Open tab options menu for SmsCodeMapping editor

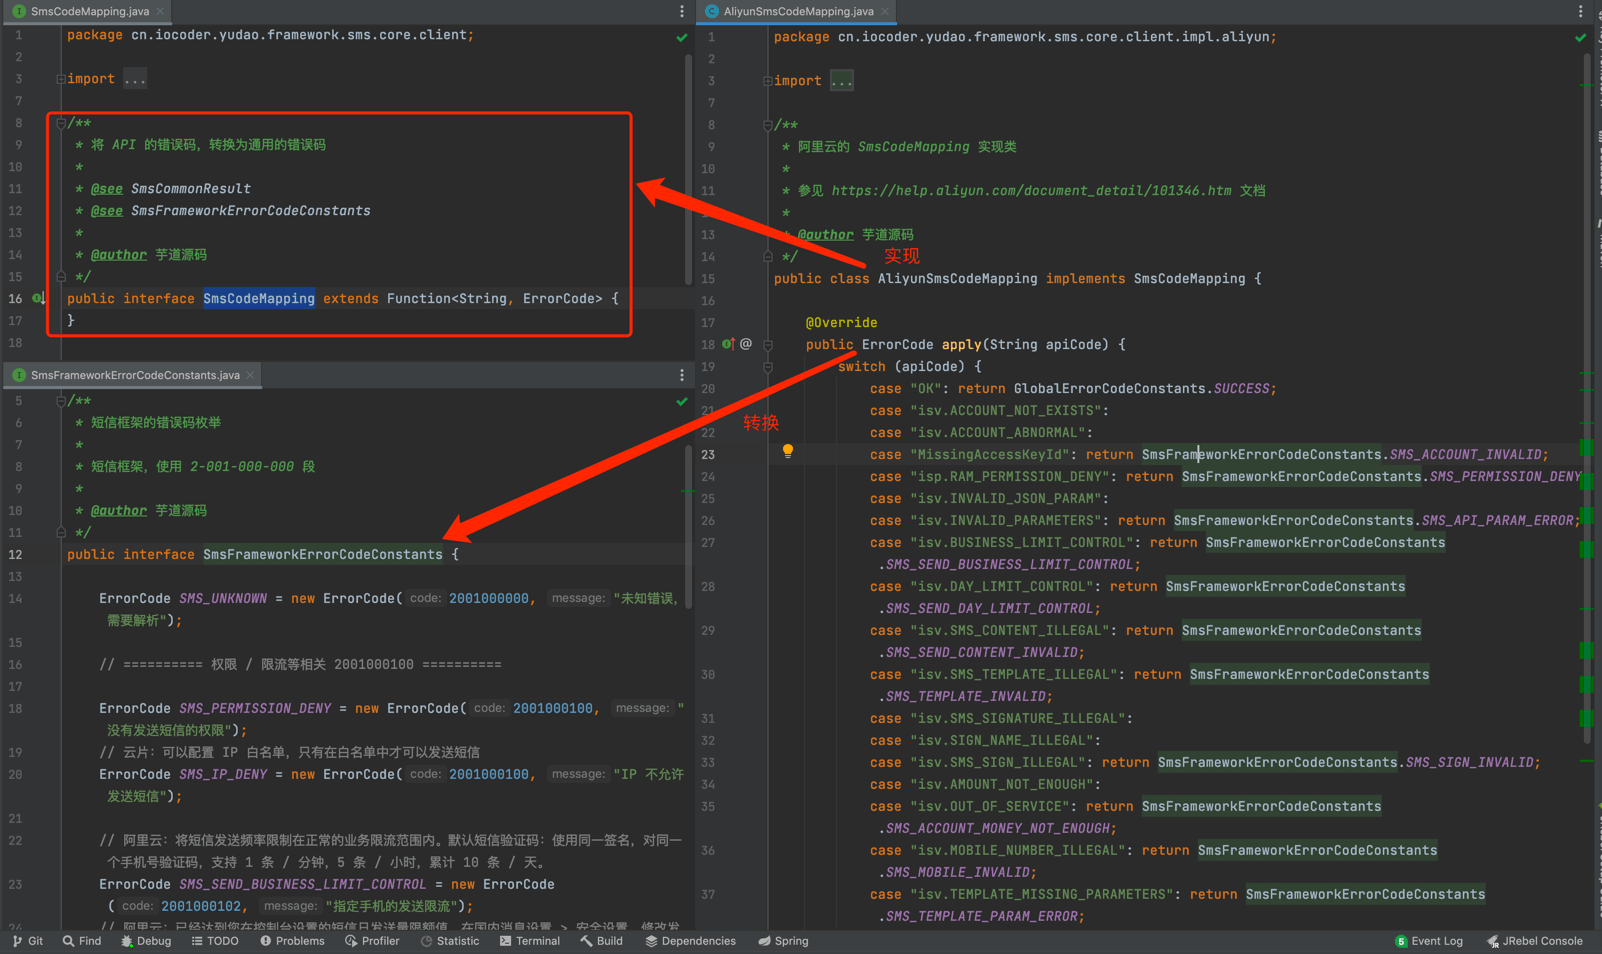pyautogui.click(x=682, y=12)
